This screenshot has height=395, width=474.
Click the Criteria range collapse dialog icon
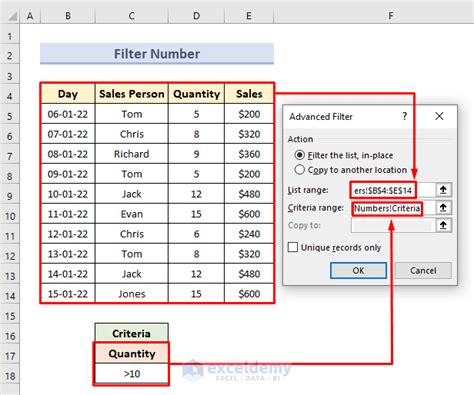point(443,208)
